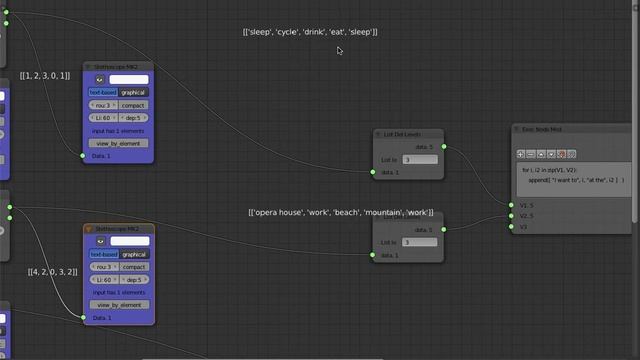Toggle compact option on the lower Stethoscope node
Image resolution: width=640 pixels, height=360 pixels.
pyautogui.click(x=134, y=267)
